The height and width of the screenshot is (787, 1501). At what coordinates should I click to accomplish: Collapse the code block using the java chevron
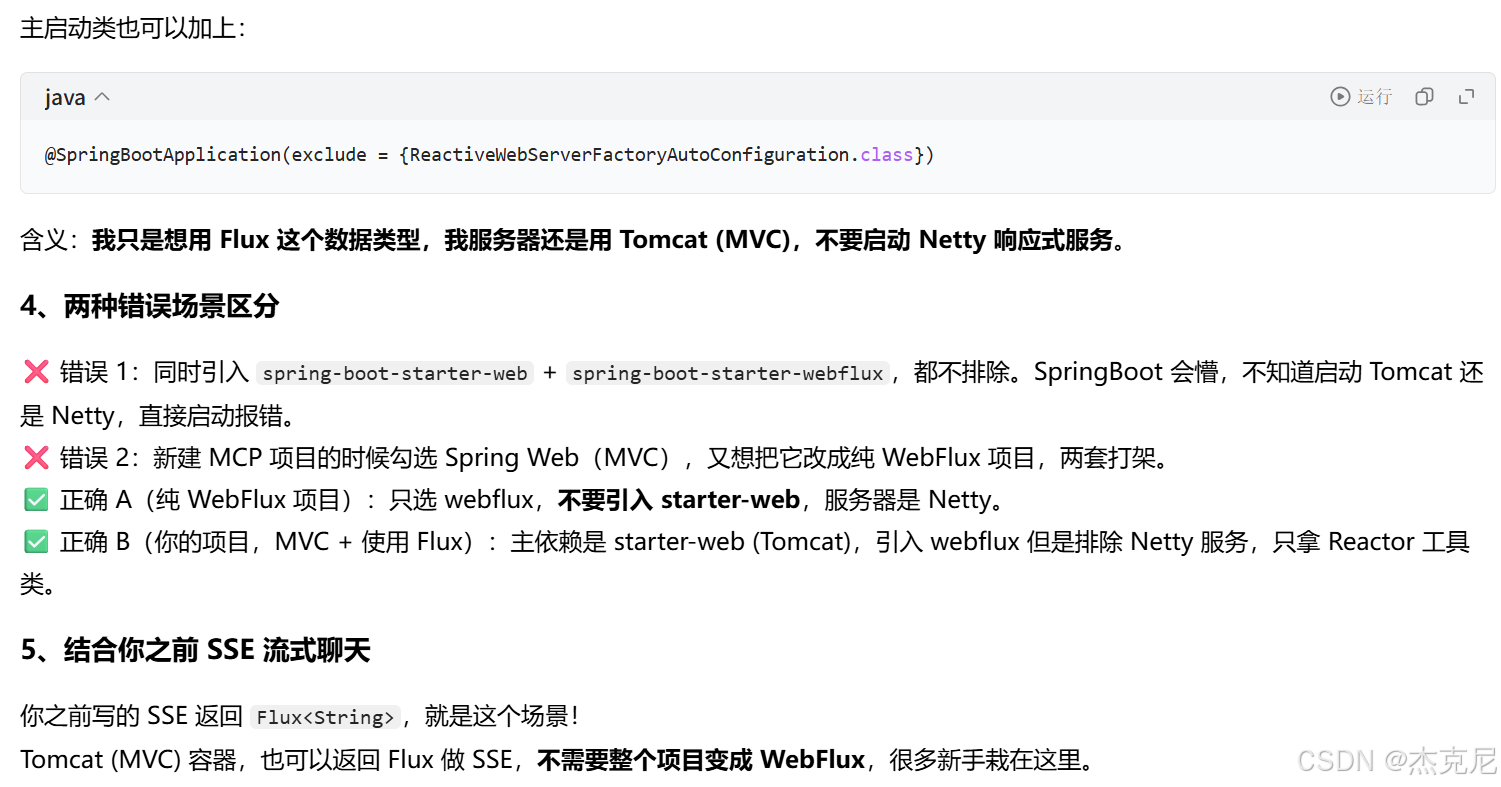point(102,98)
